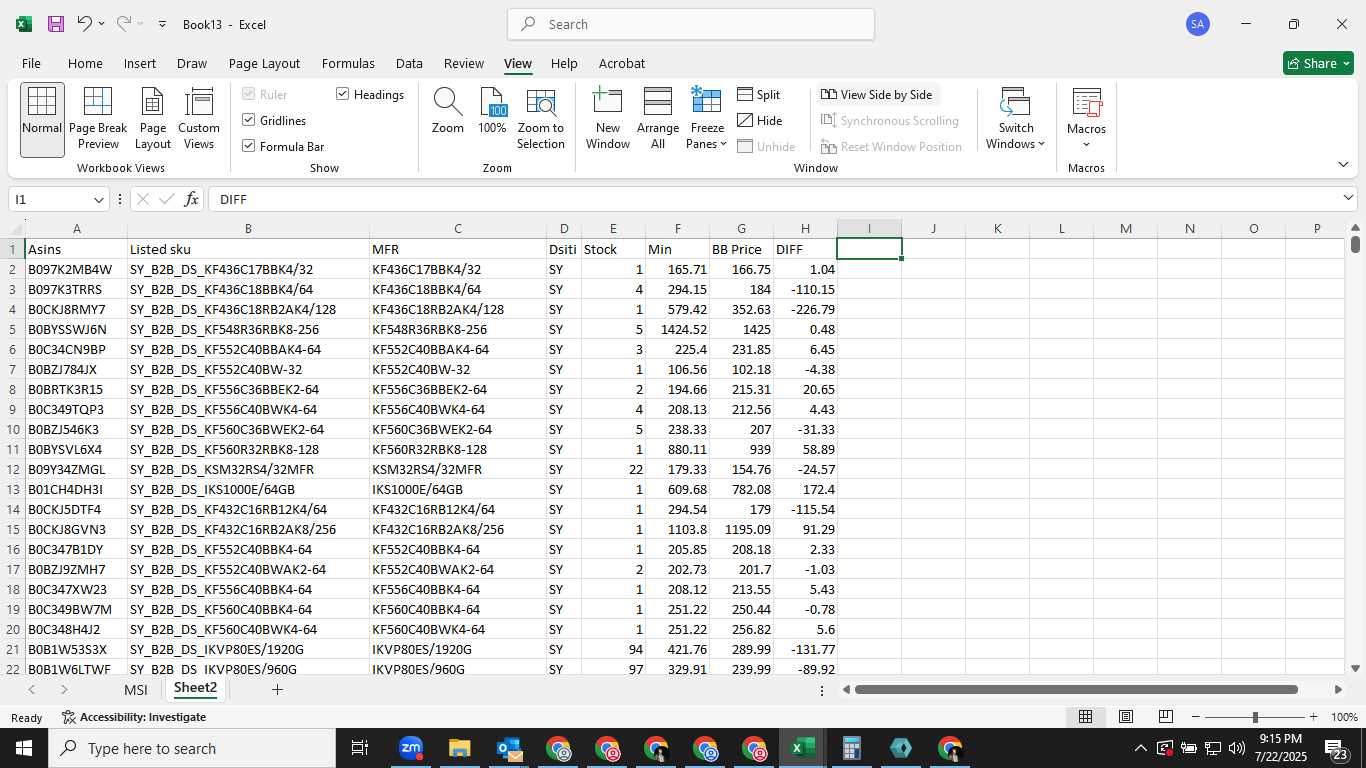Open Customize Quick Access Toolbar dropdown
The height and width of the screenshot is (768, 1366).
pyautogui.click(x=162, y=24)
